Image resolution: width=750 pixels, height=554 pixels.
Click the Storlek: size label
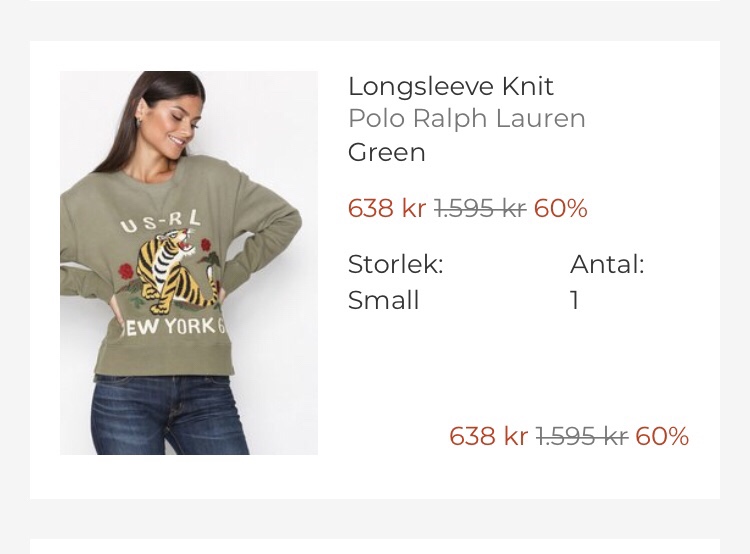click(396, 264)
